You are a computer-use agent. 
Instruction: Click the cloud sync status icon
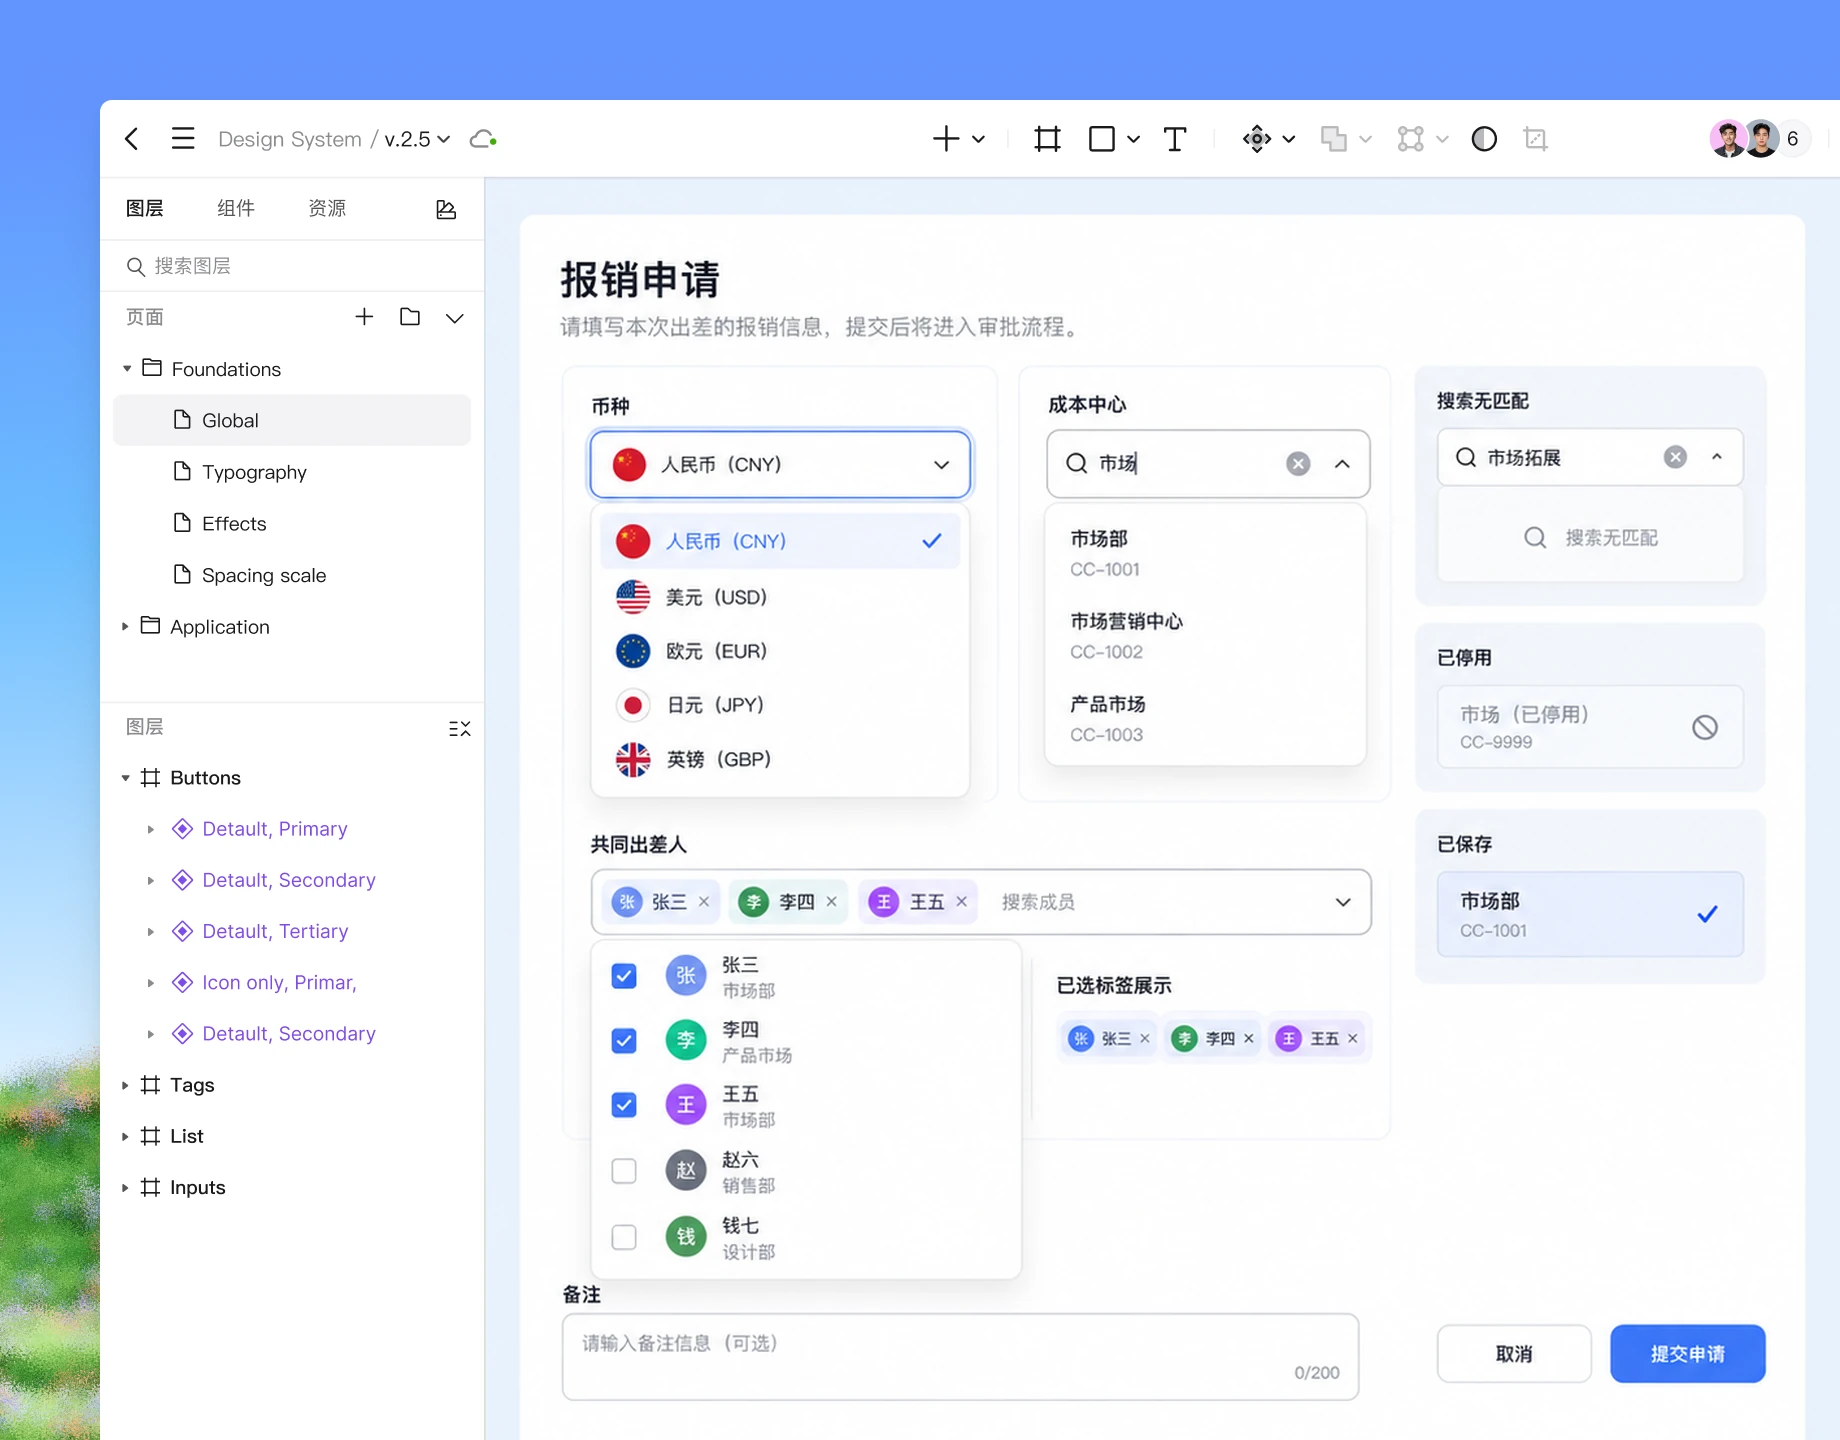click(x=484, y=139)
